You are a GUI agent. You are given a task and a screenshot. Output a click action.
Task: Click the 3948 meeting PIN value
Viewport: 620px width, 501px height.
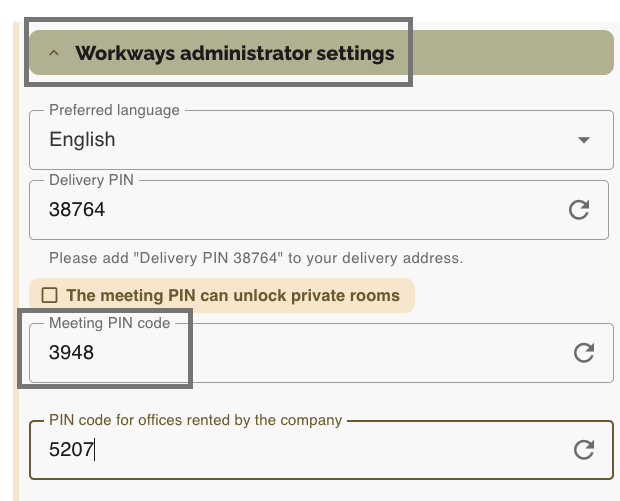(71, 352)
